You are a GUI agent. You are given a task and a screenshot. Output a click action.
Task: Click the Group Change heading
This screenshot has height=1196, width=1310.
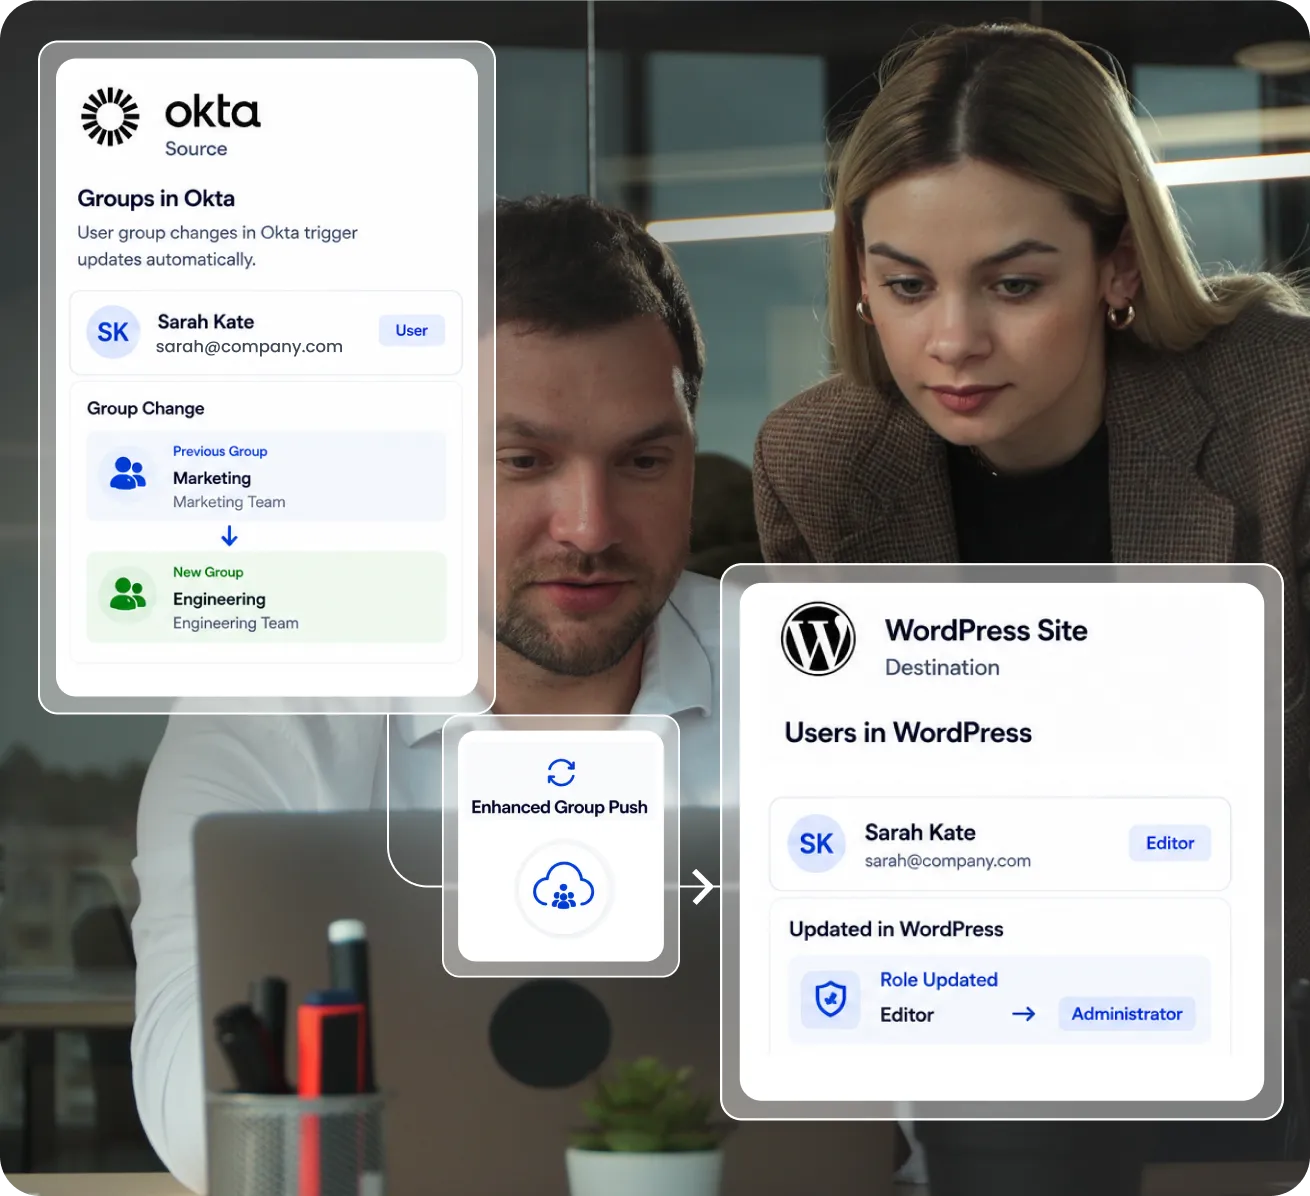coord(146,409)
